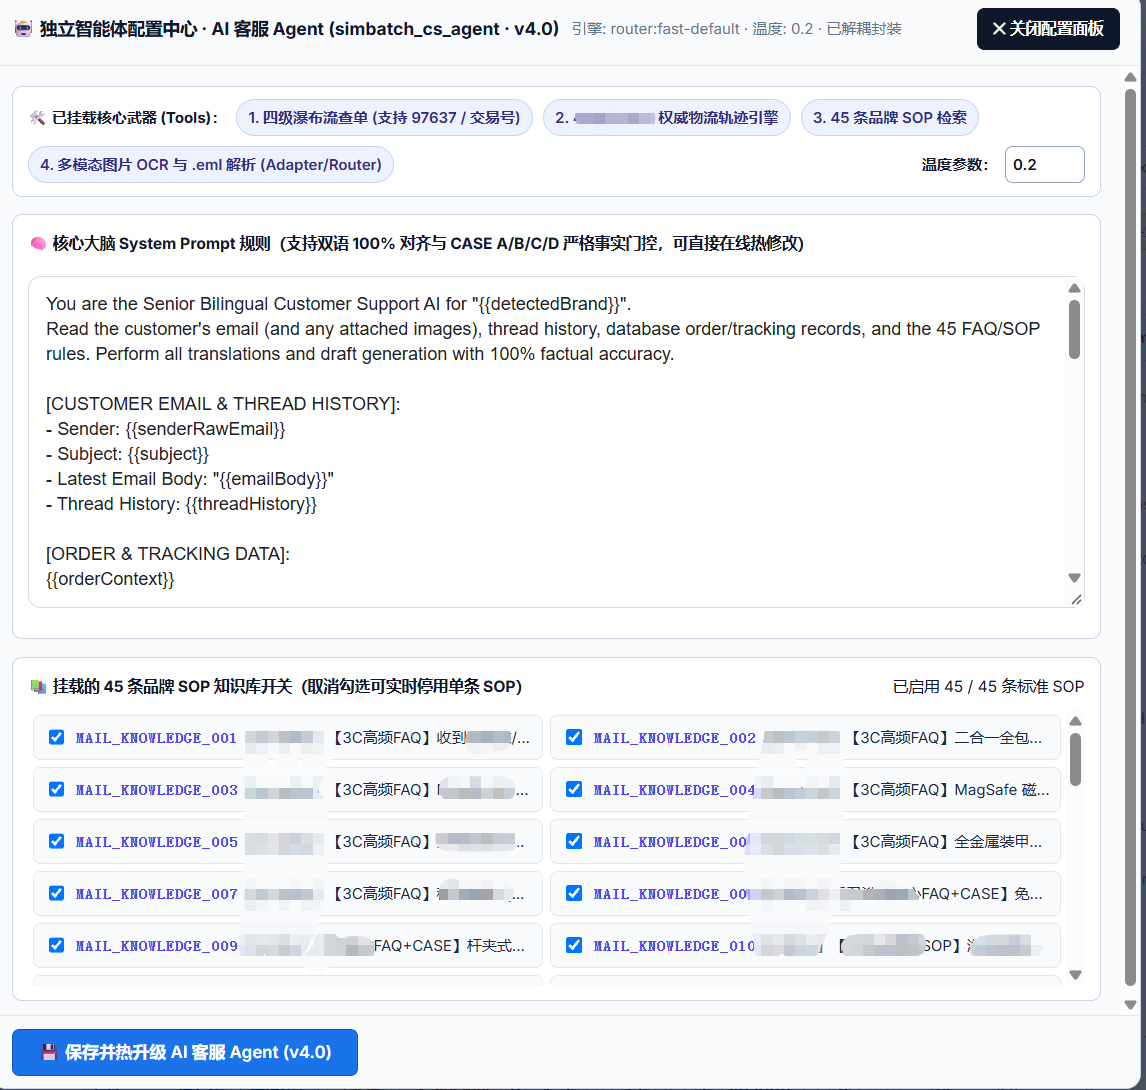Click the prompt line [ORDER & TRACKING DATA]:
The image size is (1146, 1090).
click(x=168, y=554)
